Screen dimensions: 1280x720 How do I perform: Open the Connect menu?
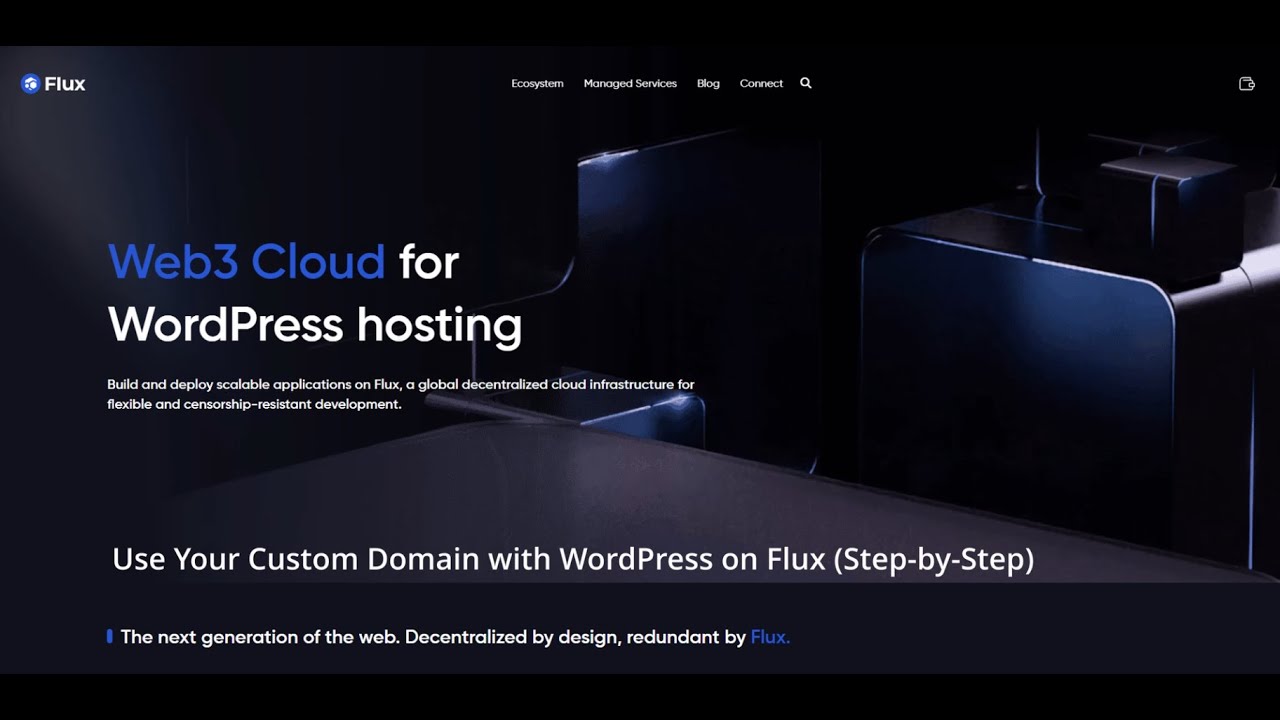tap(761, 84)
